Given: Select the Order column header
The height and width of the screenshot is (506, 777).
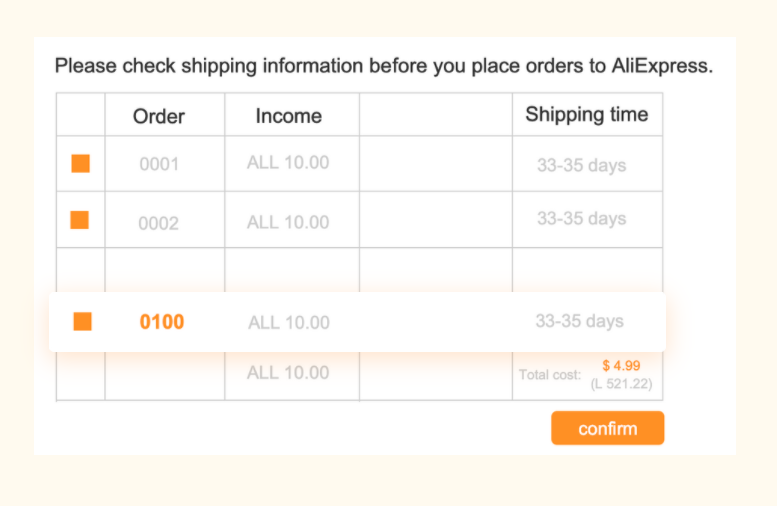Looking at the screenshot, I should [x=159, y=116].
